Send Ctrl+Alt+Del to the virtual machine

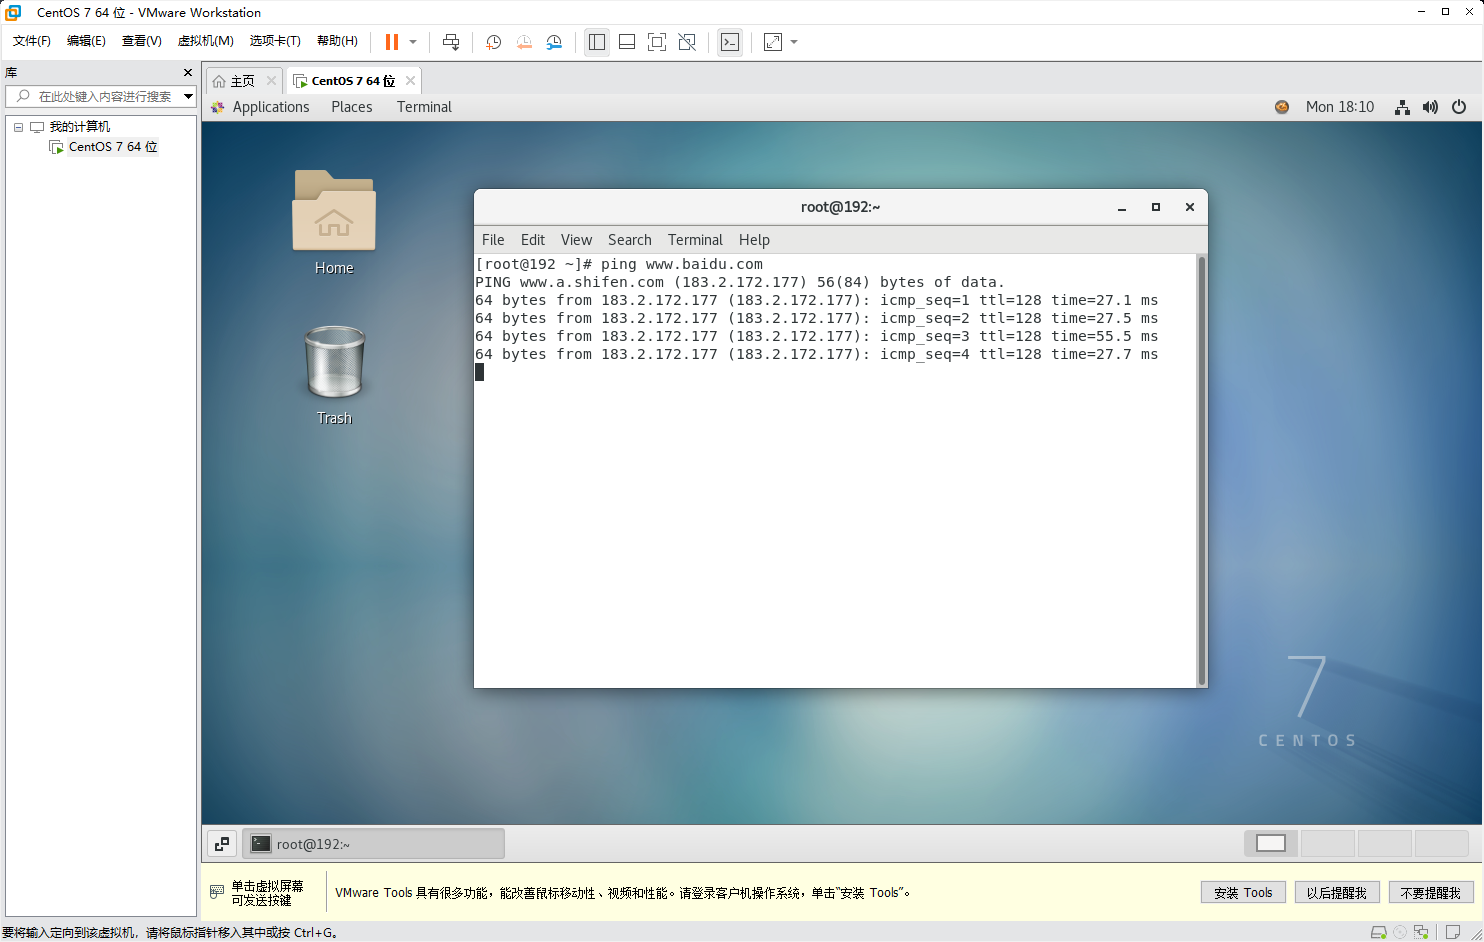pos(451,42)
